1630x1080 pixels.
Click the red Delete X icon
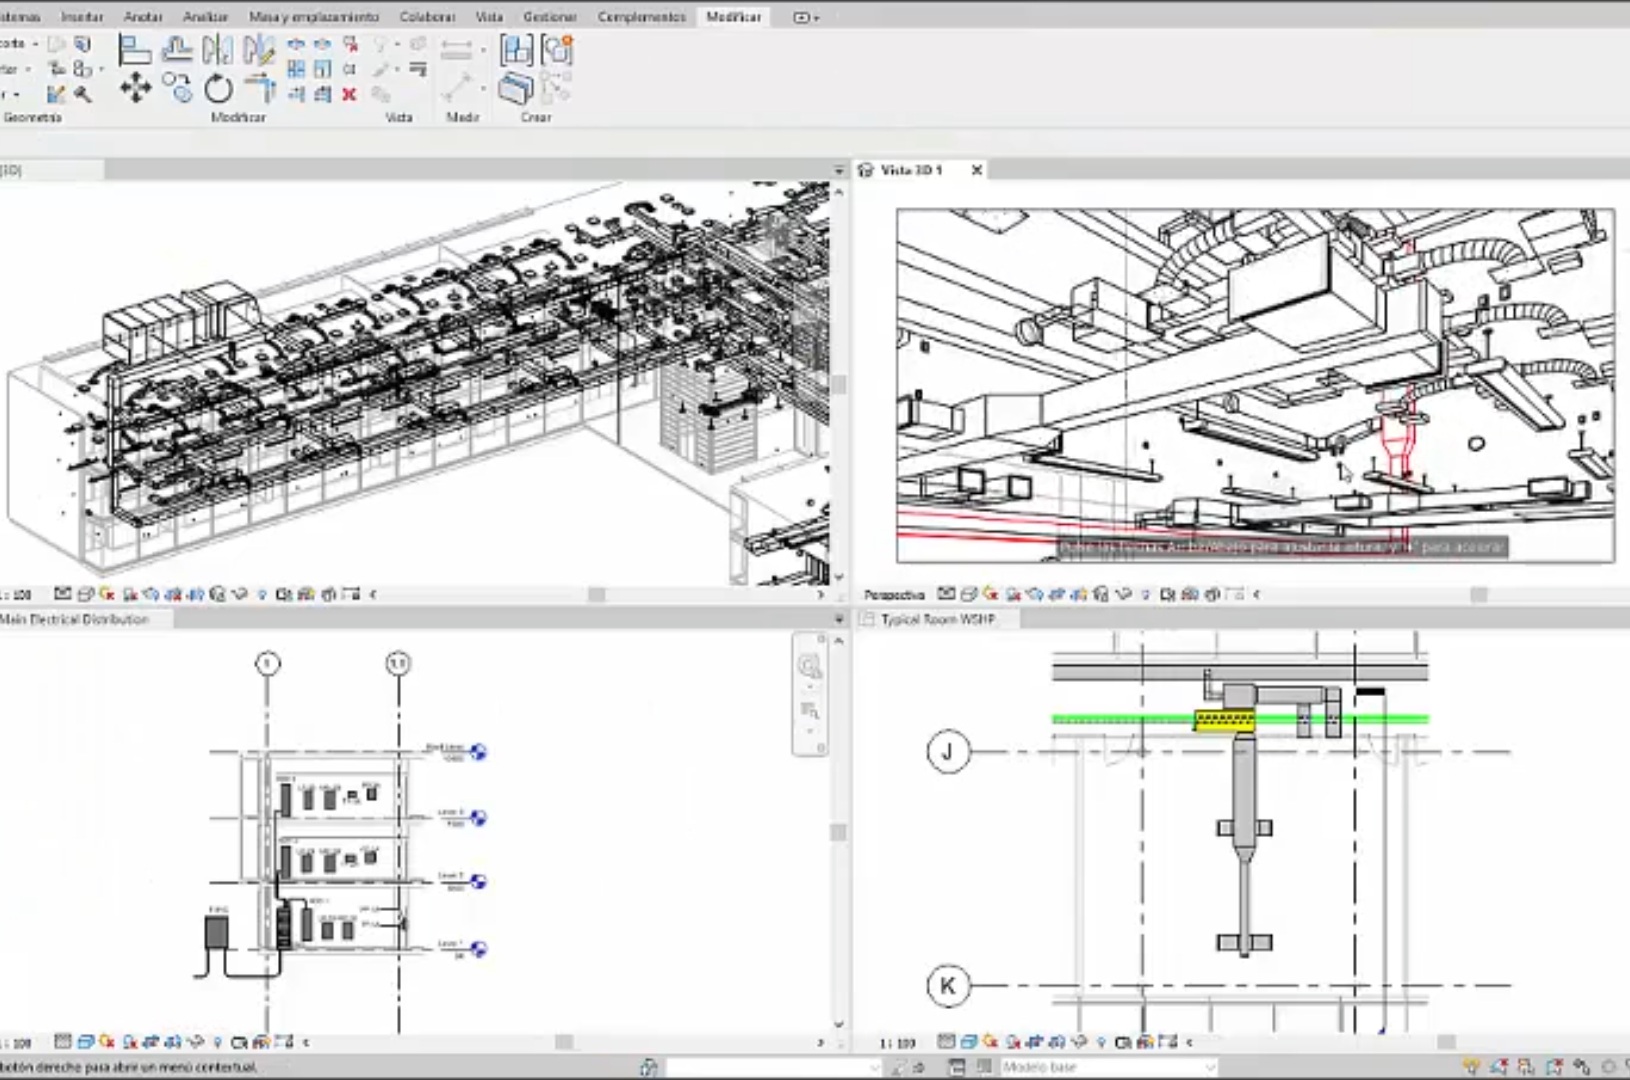point(349,94)
